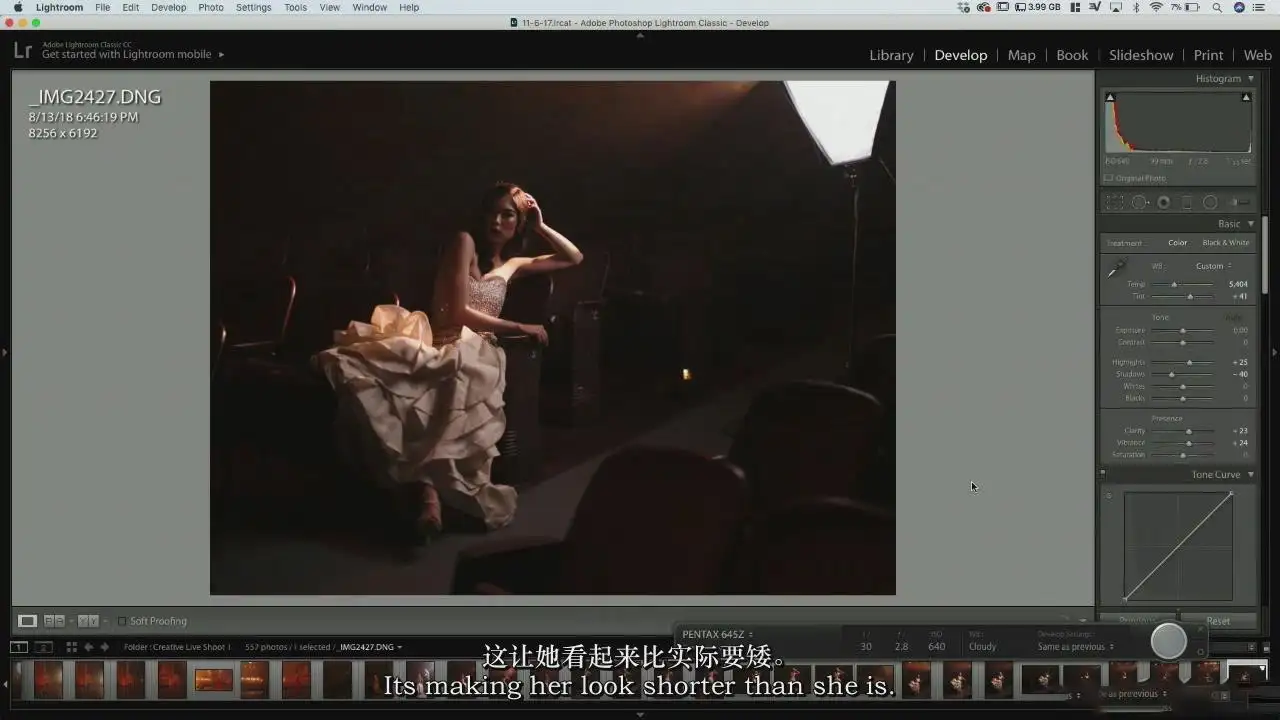Screen dimensions: 1280x720
Task: Open the filmstrip Grid view icon
Action: (x=71, y=647)
